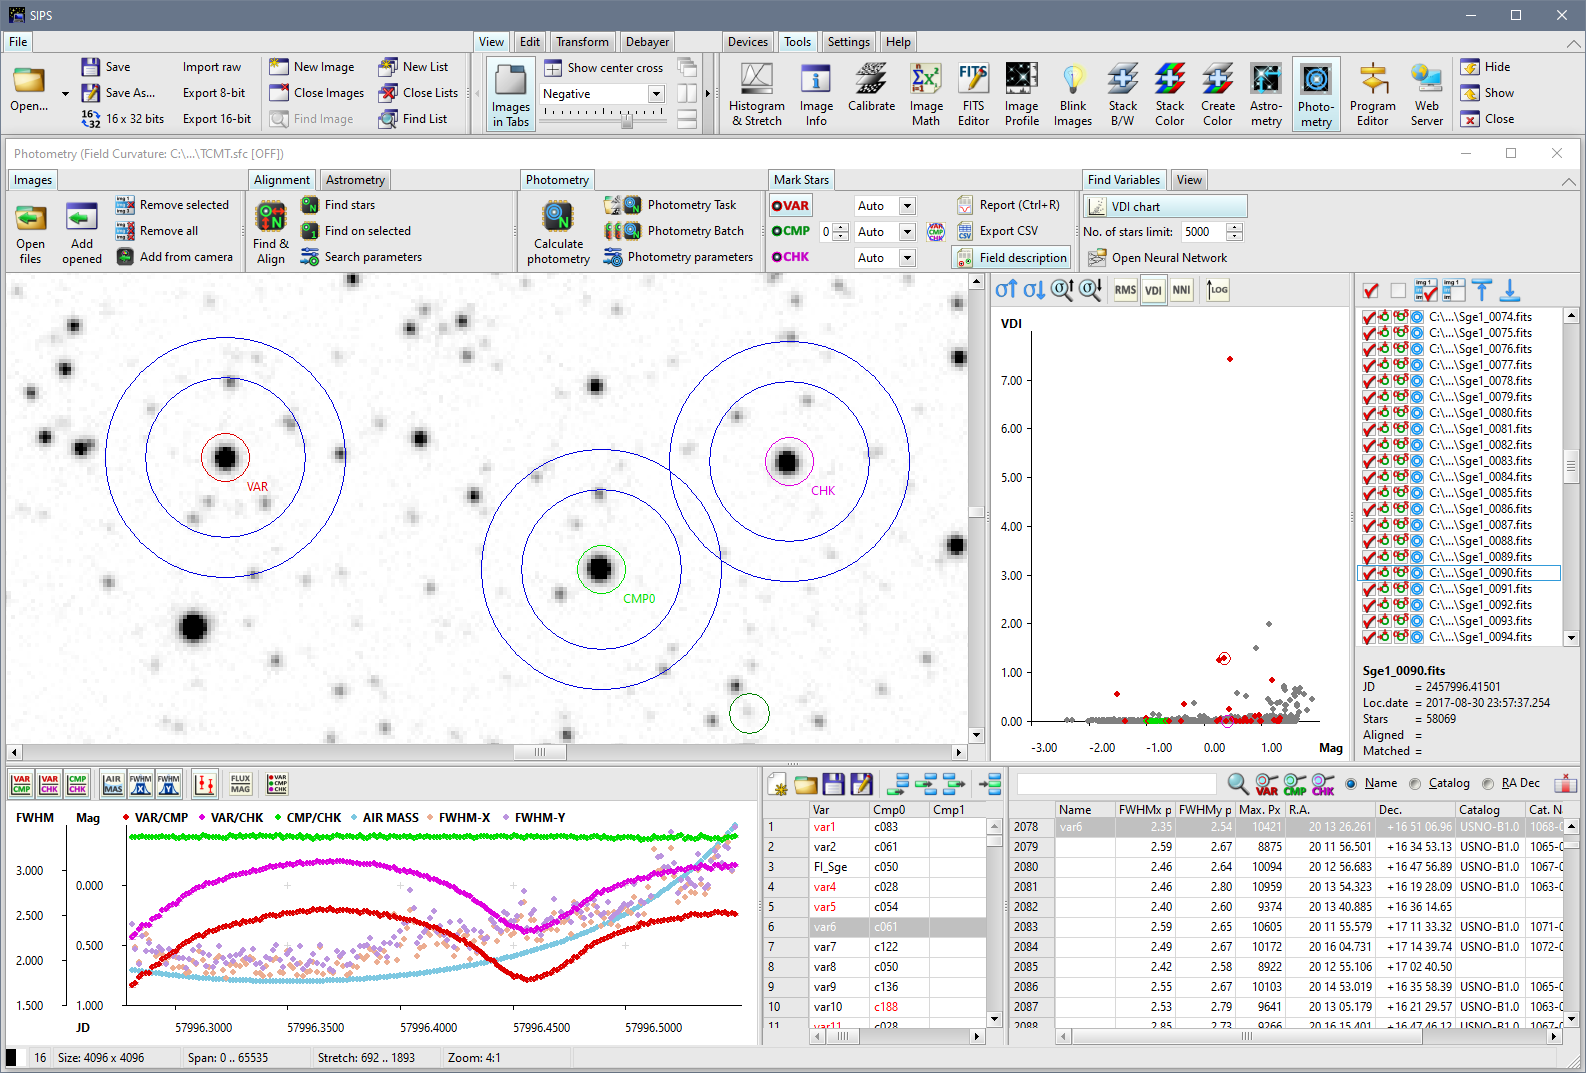Adjust the image stretch slider
Viewport: 1586px width, 1073px height.
pyautogui.click(x=627, y=120)
